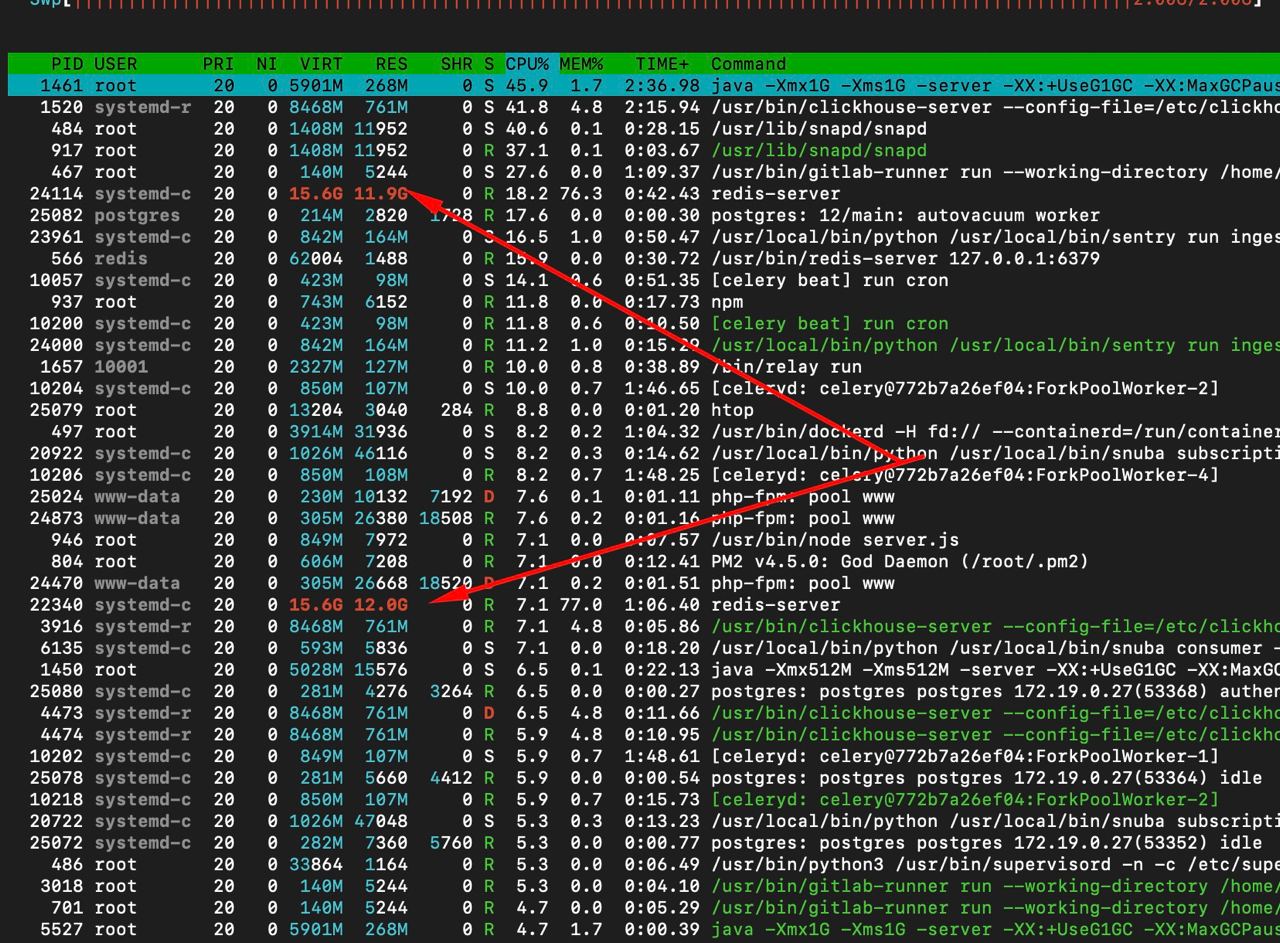Click the NI column header

click(267, 64)
